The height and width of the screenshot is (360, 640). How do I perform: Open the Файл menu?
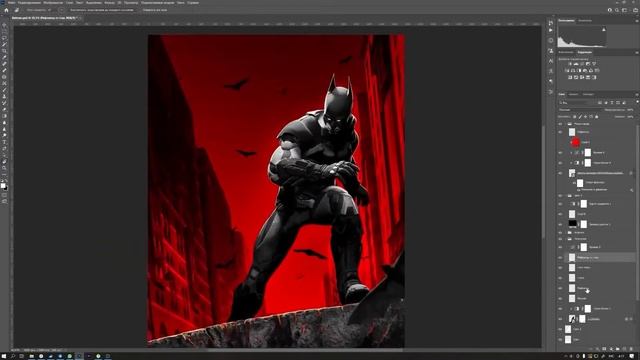pyautogui.click(x=11, y=2)
